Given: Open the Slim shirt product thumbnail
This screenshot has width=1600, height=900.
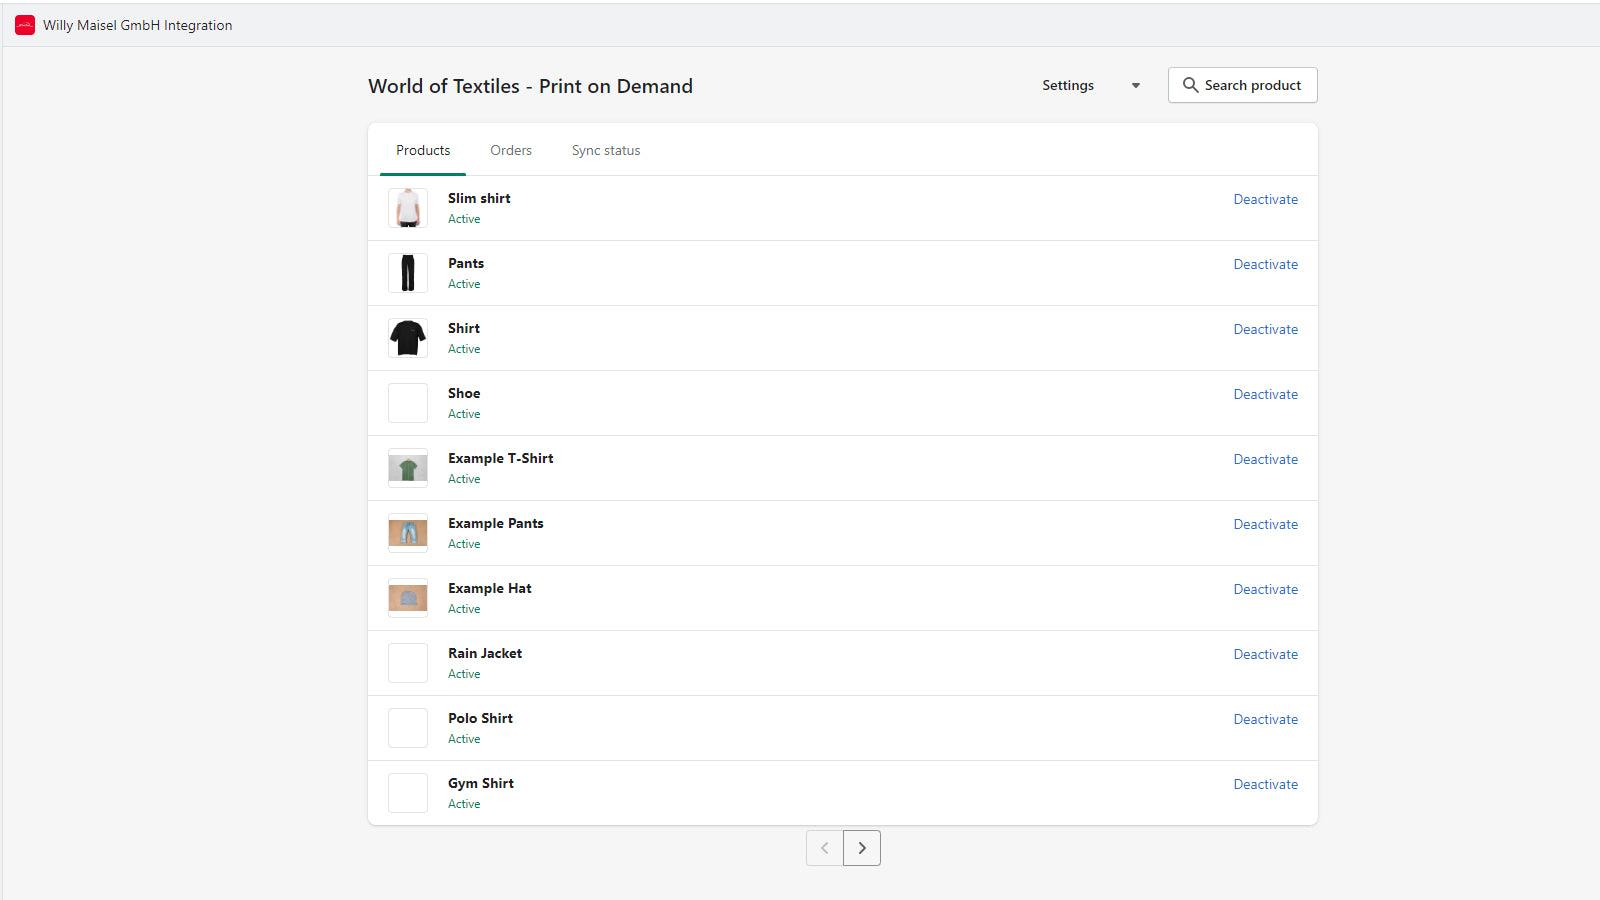Looking at the screenshot, I should 407,207.
